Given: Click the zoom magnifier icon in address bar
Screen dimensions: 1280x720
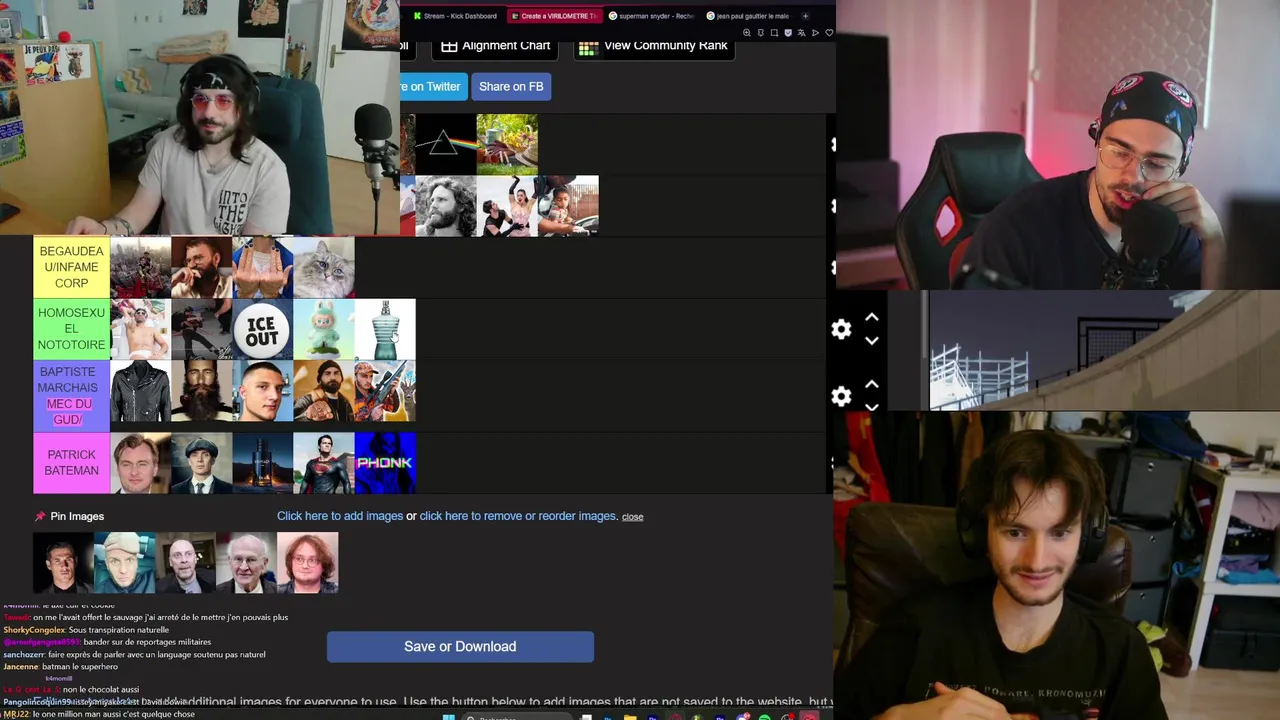Looking at the screenshot, I should [x=747, y=33].
